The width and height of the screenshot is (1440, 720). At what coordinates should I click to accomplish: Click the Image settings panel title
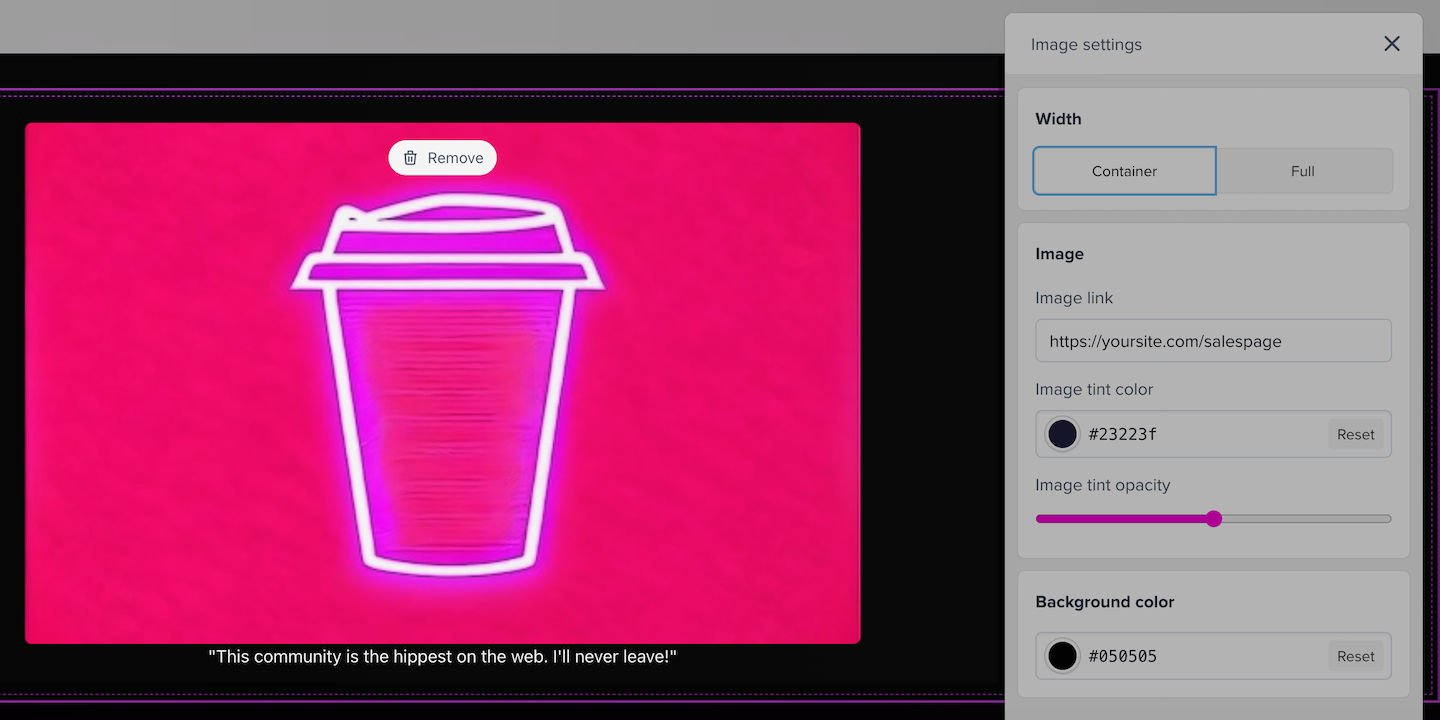(1086, 44)
